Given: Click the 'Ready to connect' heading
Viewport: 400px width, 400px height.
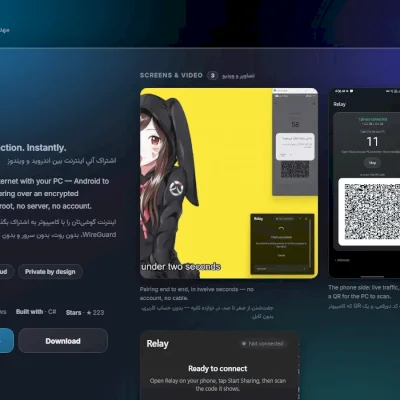Looking at the screenshot, I should [218, 368].
